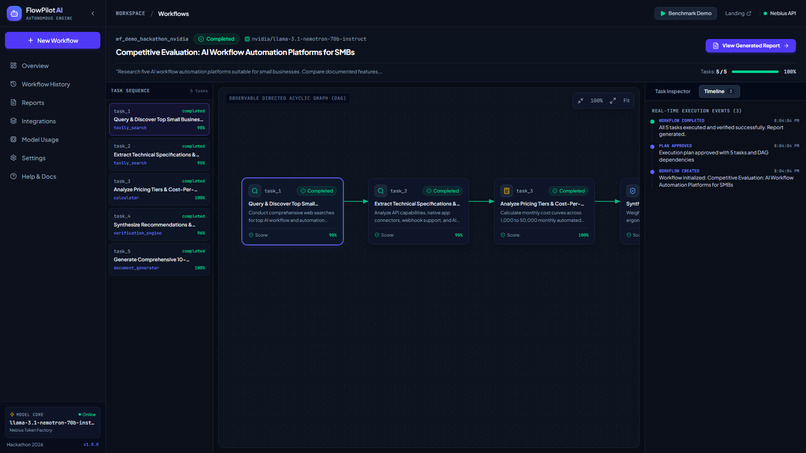Click the Help & Docs question icon
The height and width of the screenshot is (453, 806).
(13, 176)
